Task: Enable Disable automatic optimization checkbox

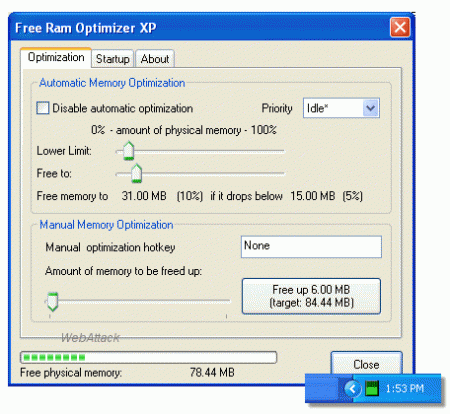Action: pos(43,108)
